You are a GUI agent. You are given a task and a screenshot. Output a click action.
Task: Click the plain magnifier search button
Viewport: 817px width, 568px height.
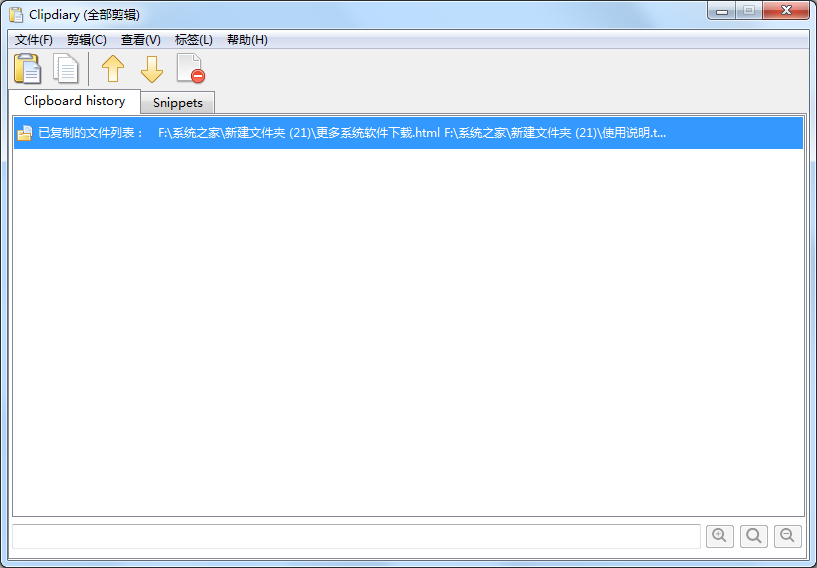click(x=753, y=536)
